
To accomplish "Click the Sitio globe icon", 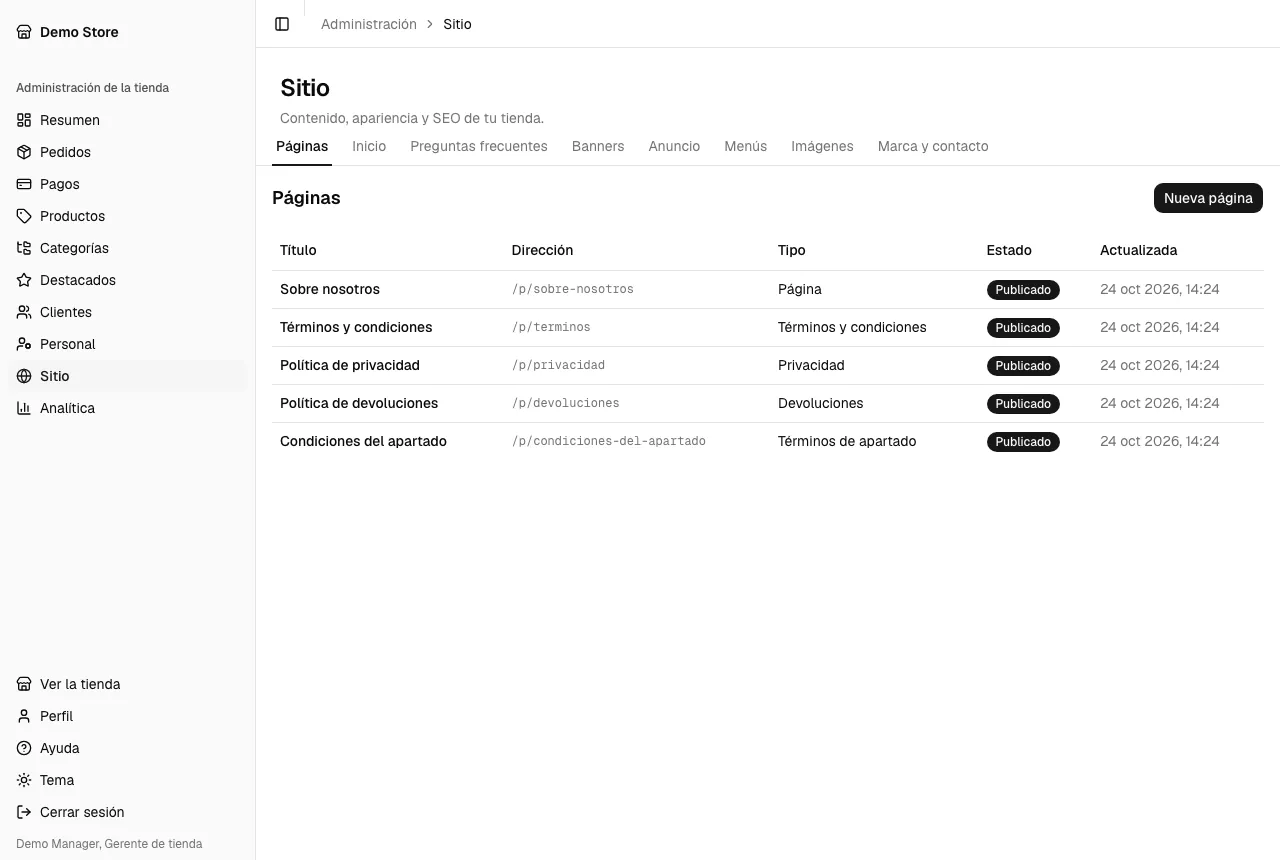I will [x=24, y=376].
